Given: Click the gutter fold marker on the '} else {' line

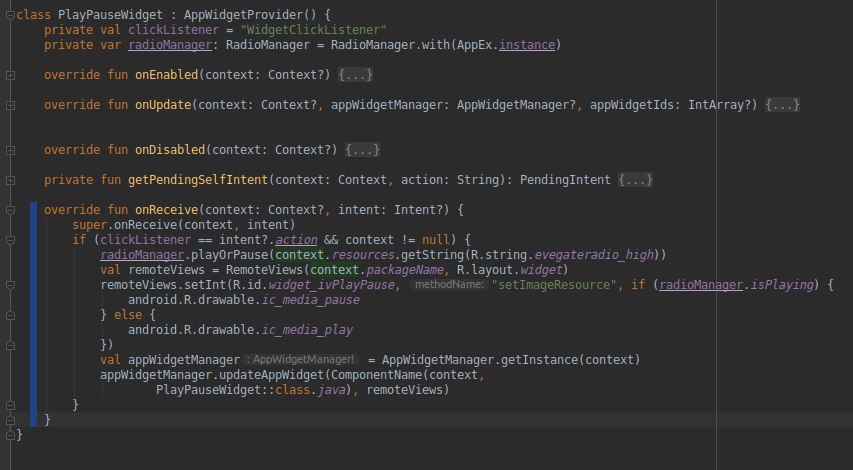Looking at the screenshot, I should [10, 315].
